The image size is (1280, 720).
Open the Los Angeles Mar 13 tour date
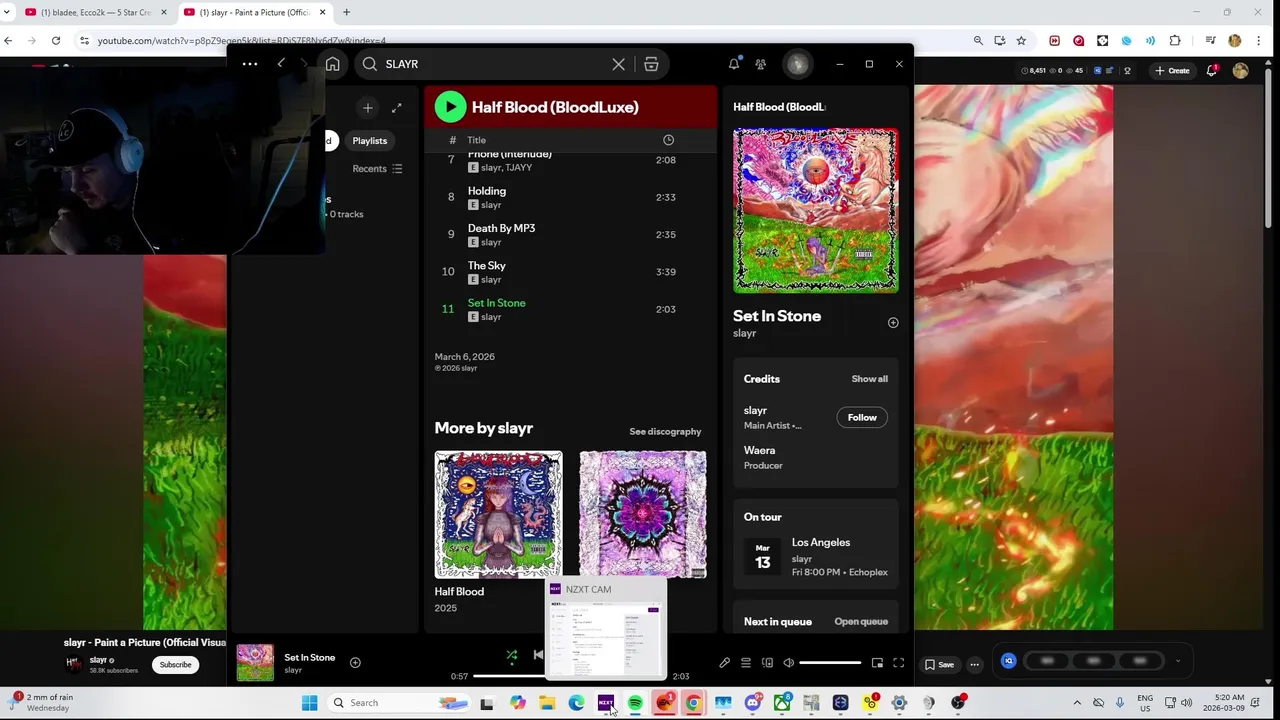pos(815,557)
